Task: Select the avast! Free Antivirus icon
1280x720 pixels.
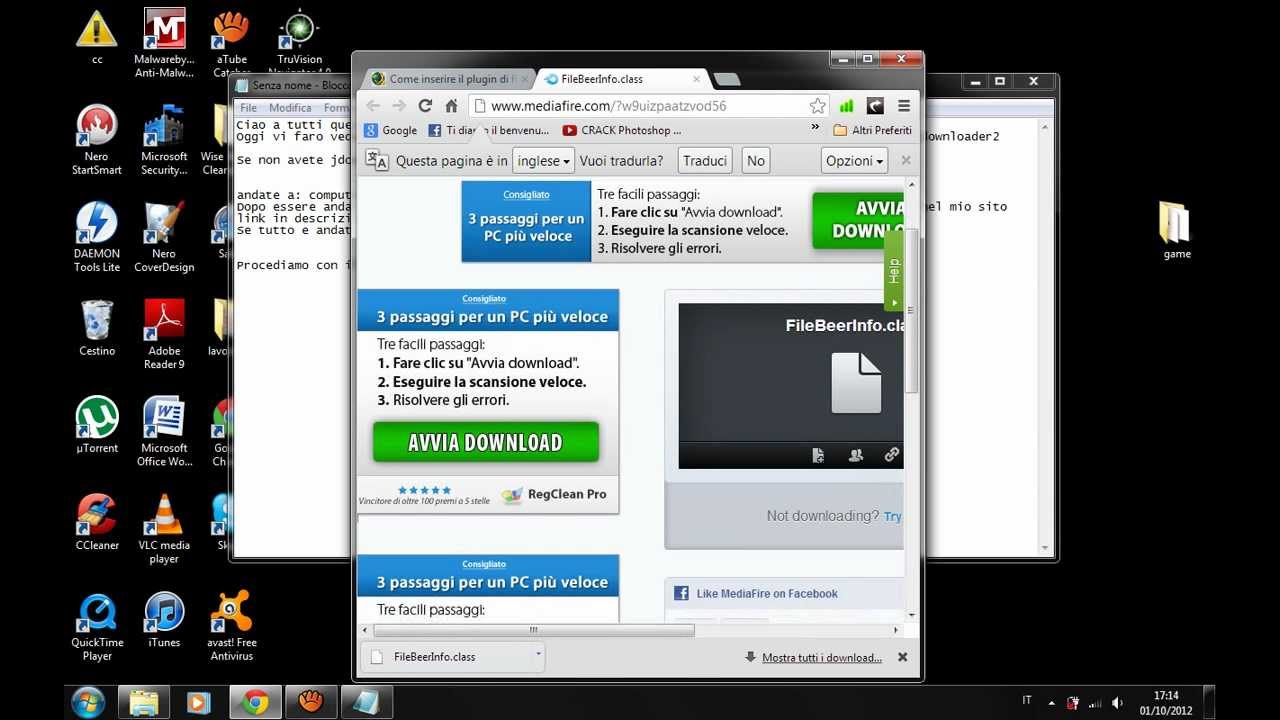Action: [232, 626]
